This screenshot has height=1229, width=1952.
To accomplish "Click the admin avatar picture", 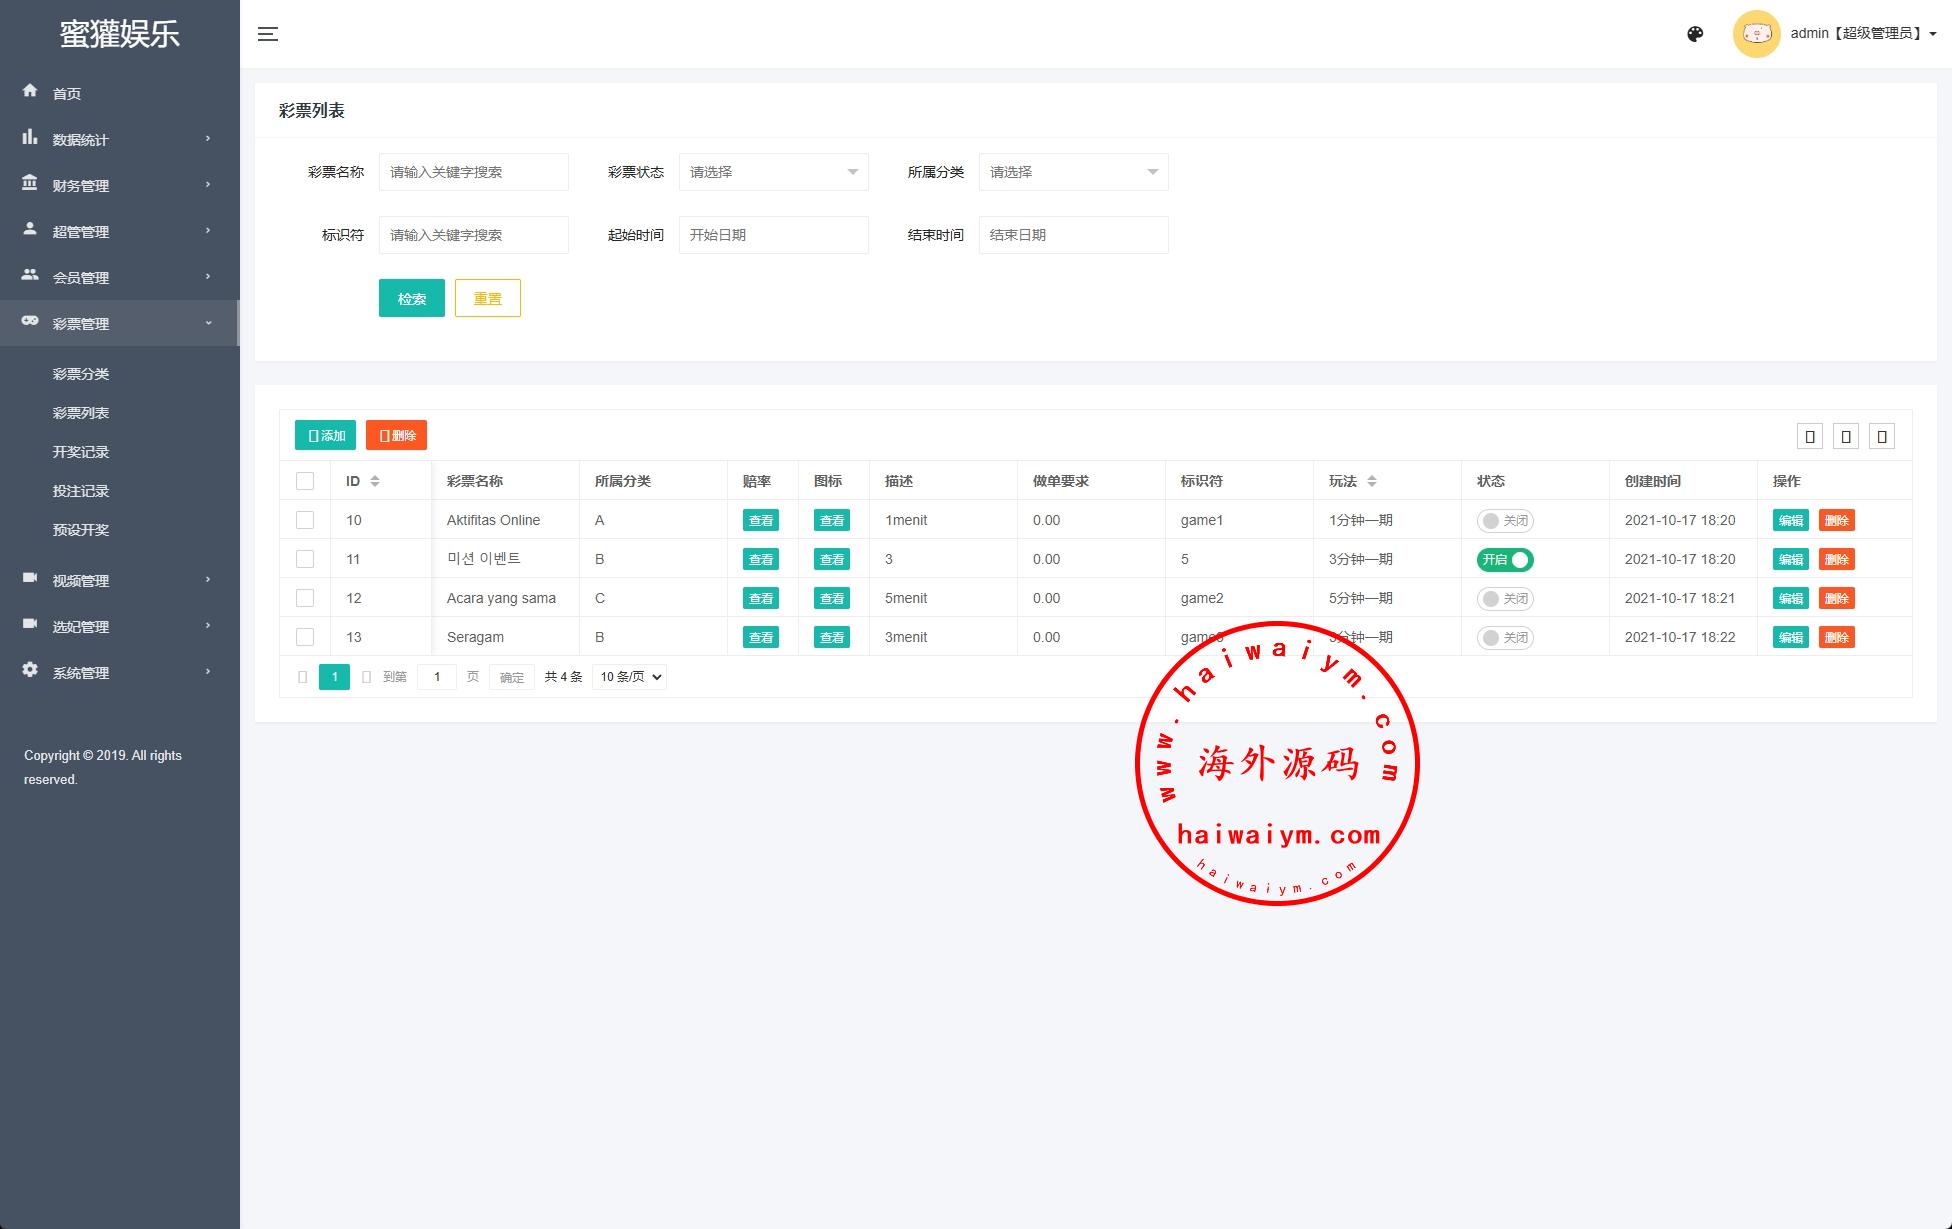I will tap(1756, 34).
